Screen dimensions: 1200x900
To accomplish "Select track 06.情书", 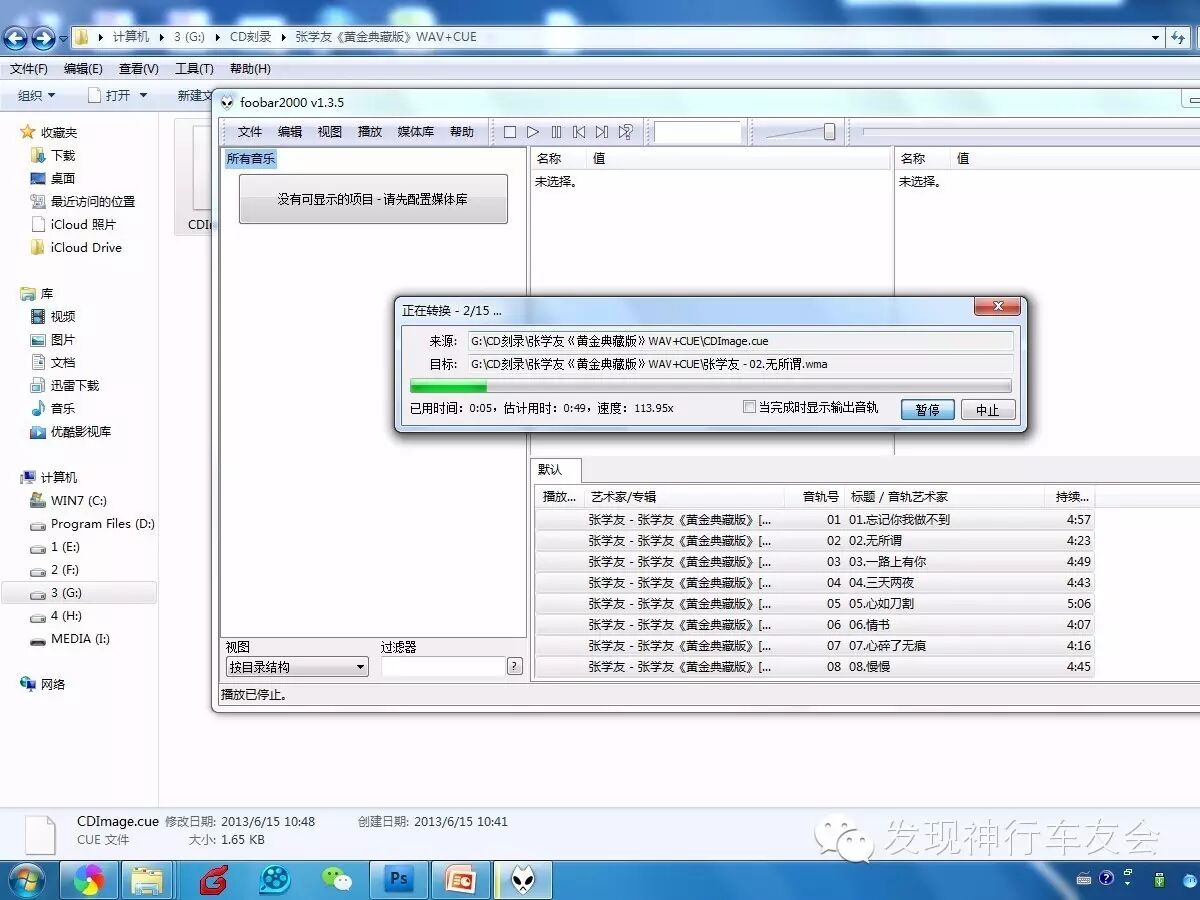I will pyautogui.click(x=814, y=625).
